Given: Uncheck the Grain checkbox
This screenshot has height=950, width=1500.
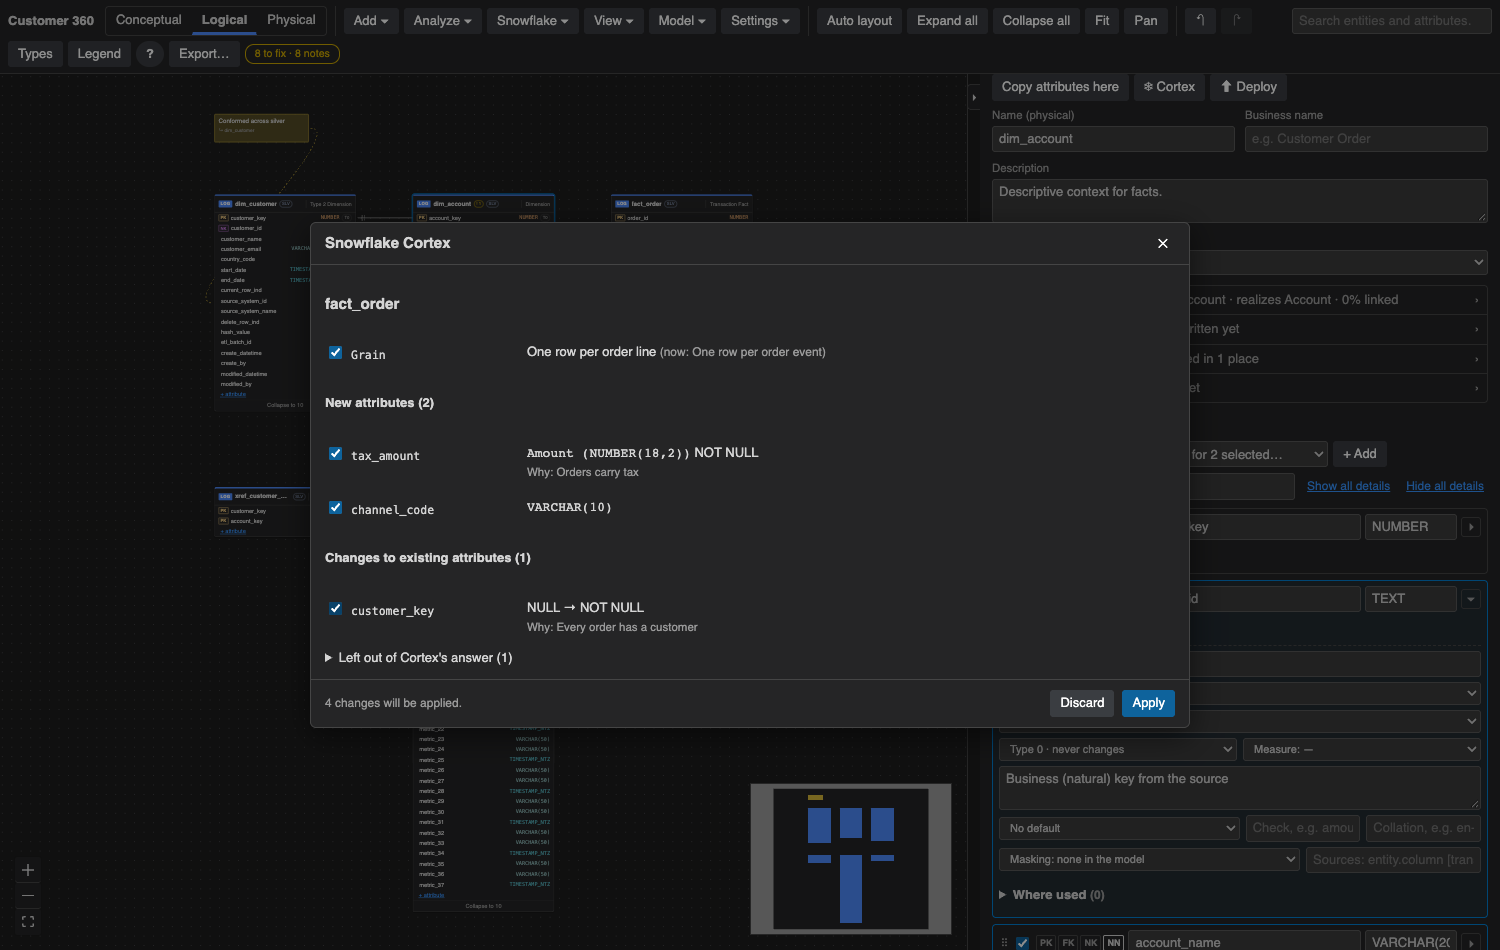Looking at the screenshot, I should 336,353.
